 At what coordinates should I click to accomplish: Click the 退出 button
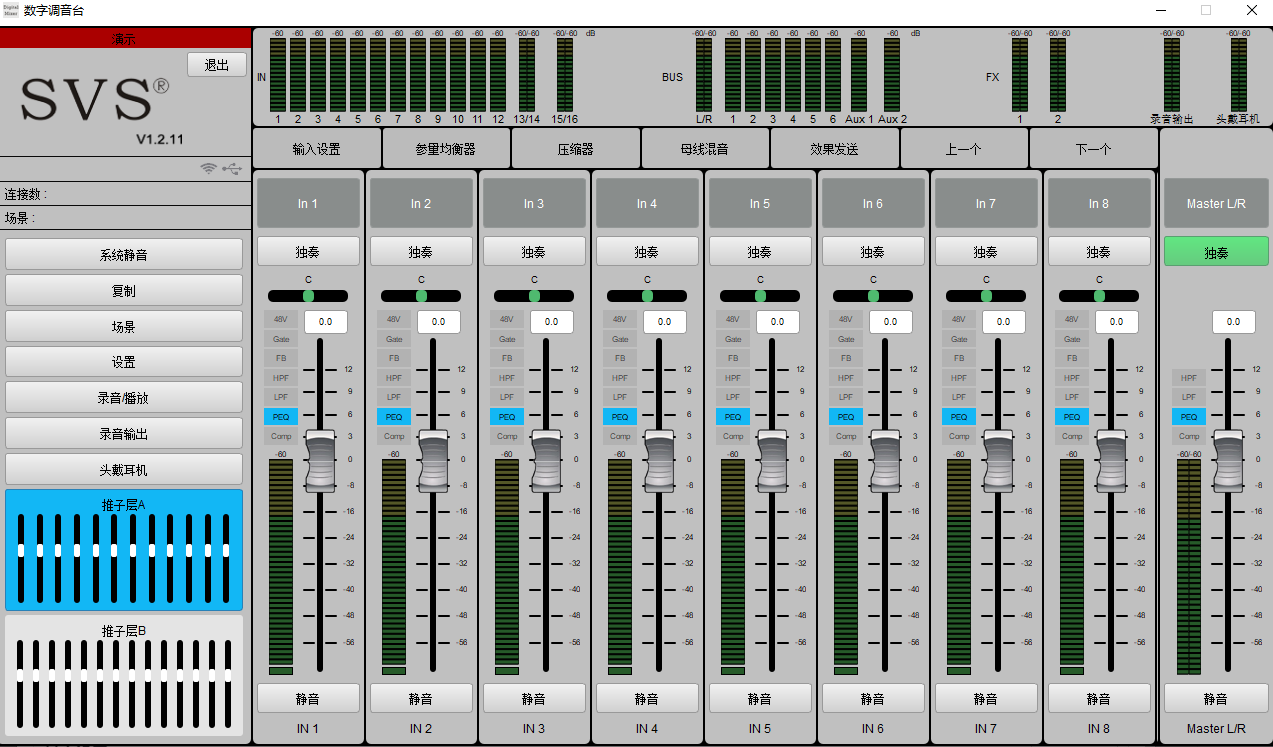coord(217,65)
